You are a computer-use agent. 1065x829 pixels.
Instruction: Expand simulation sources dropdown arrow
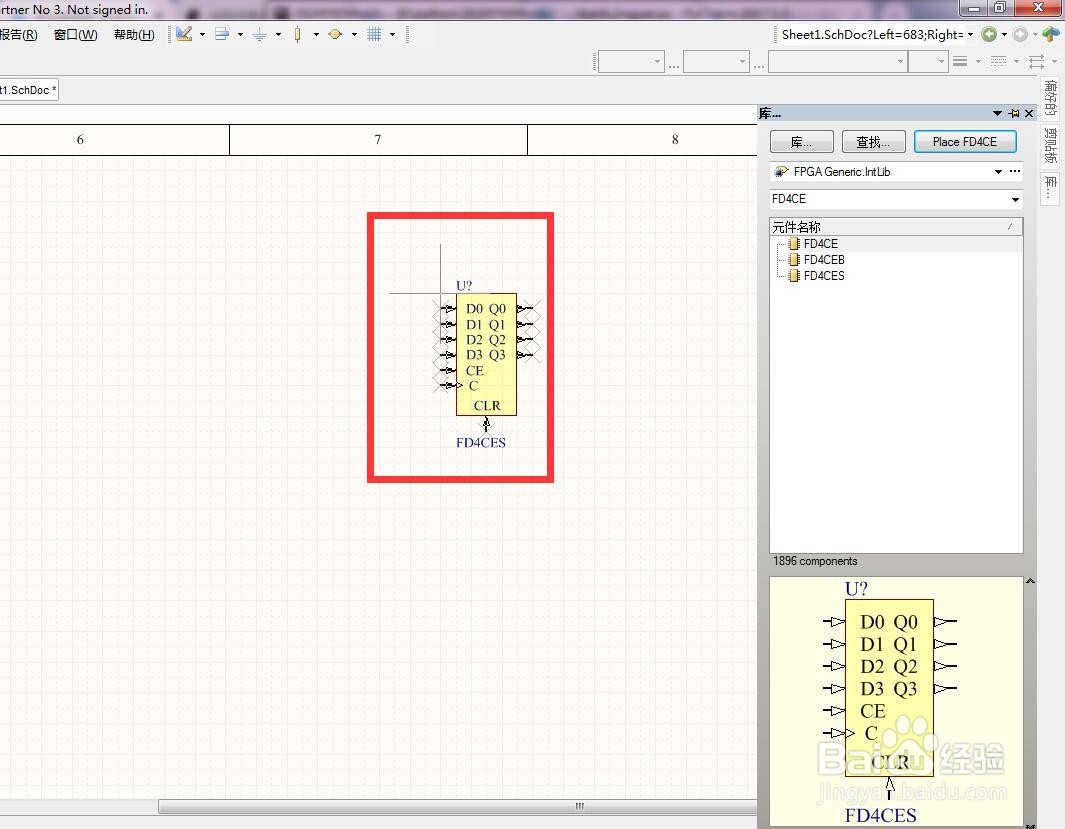click(x=355, y=35)
